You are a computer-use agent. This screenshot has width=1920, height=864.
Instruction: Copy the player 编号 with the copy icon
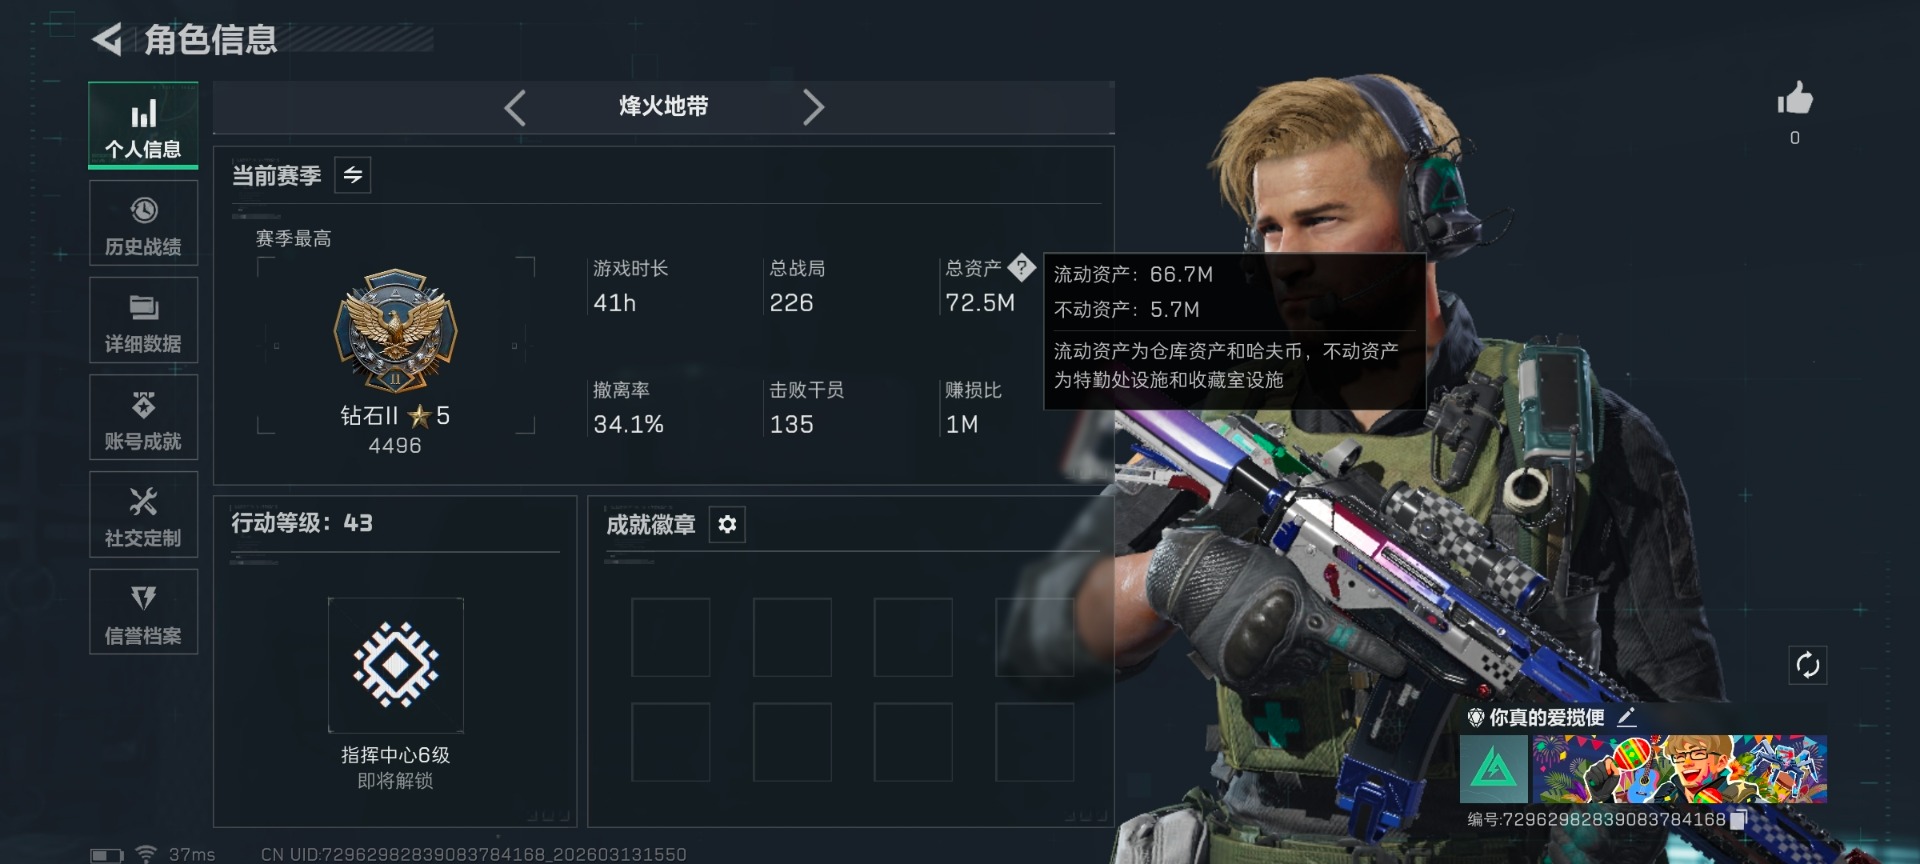[x=1737, y=820]
